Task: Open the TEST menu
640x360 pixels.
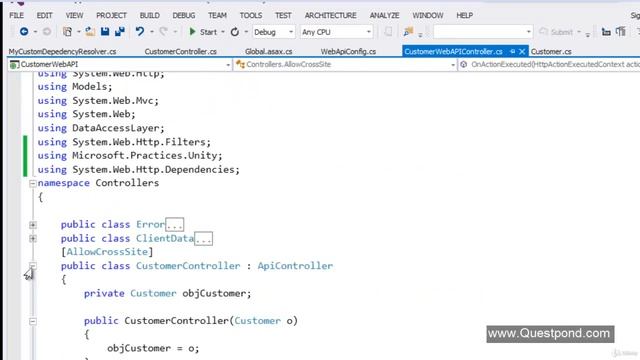Action: coord(283,16)
